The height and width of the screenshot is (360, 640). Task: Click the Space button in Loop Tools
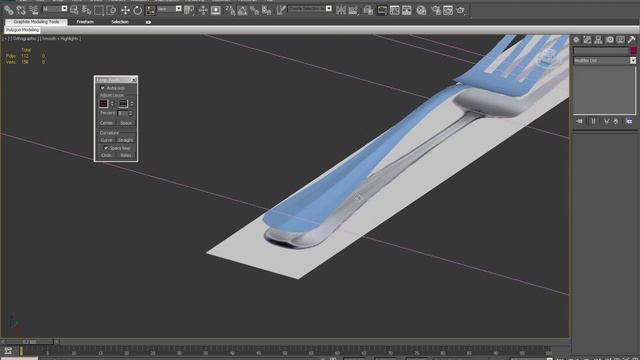tap(126, 123)
